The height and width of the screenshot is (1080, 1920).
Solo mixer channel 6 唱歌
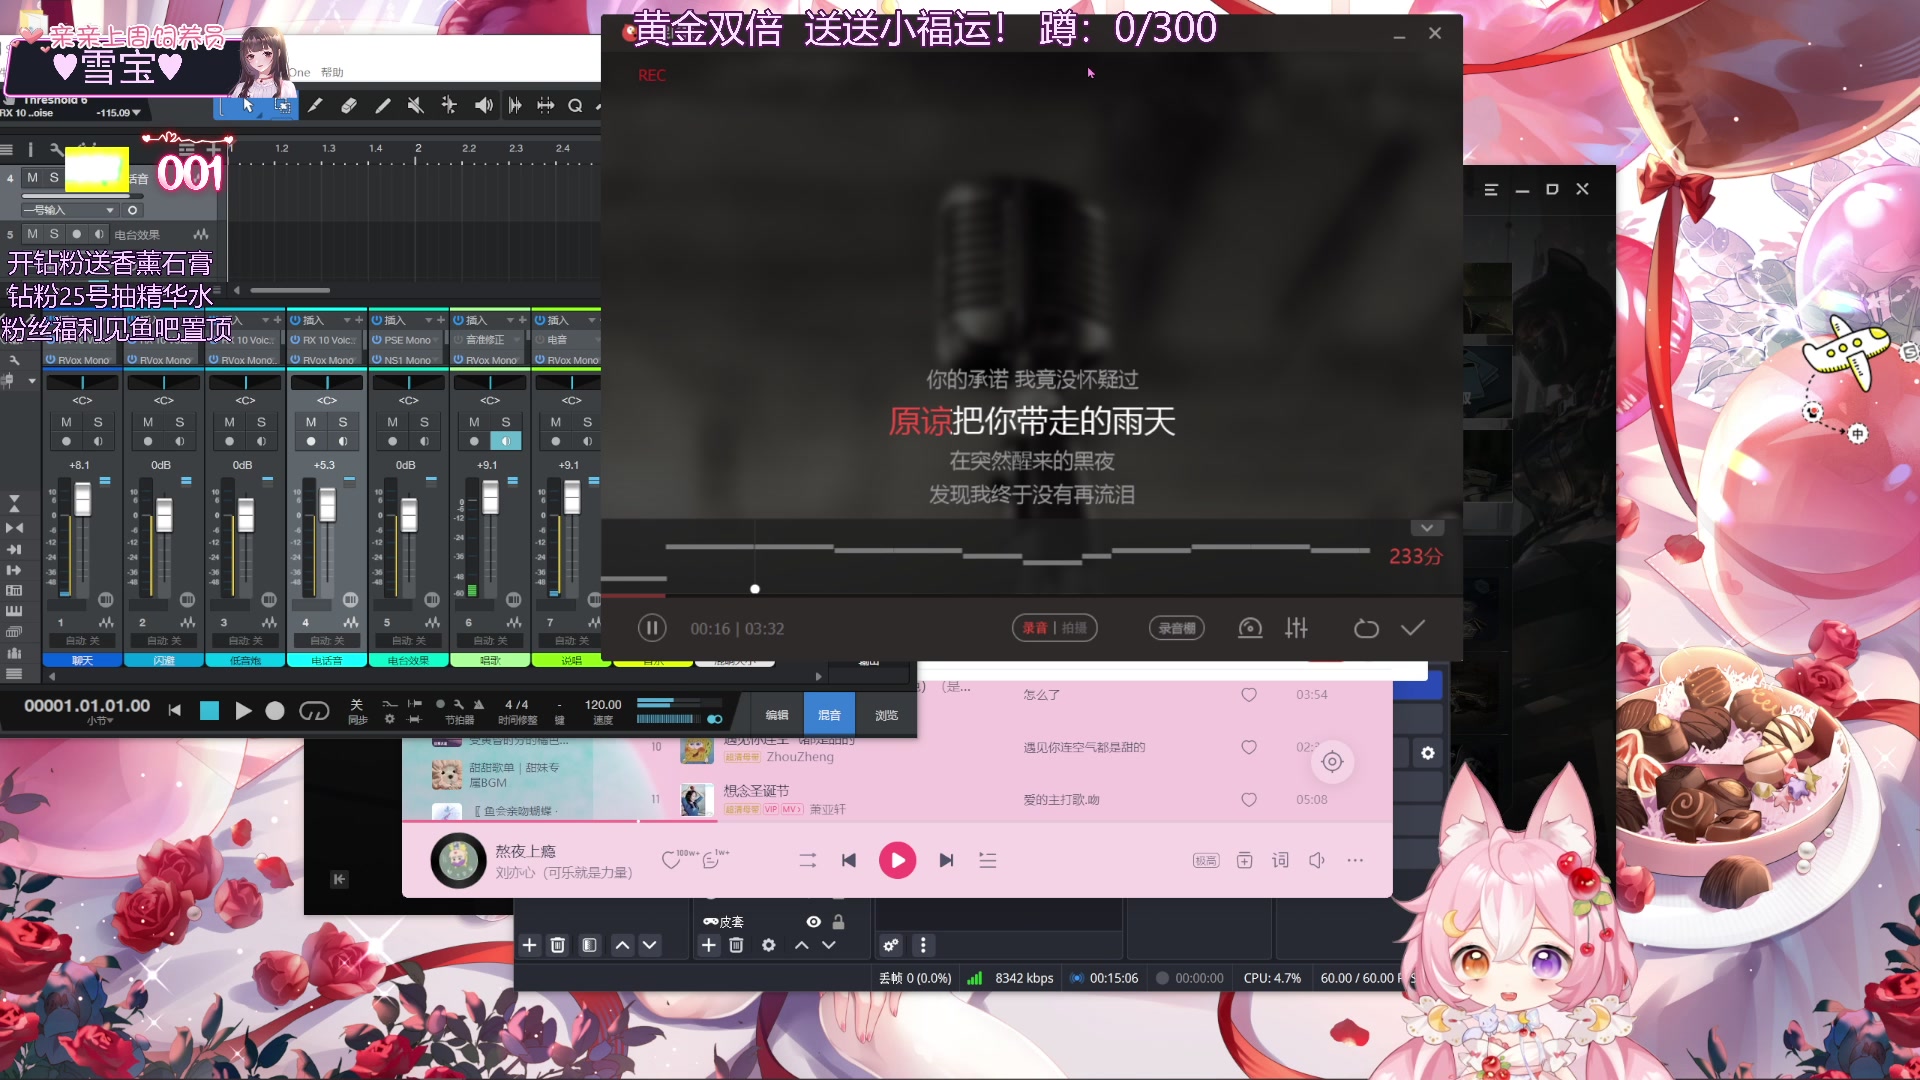[506, 422]
